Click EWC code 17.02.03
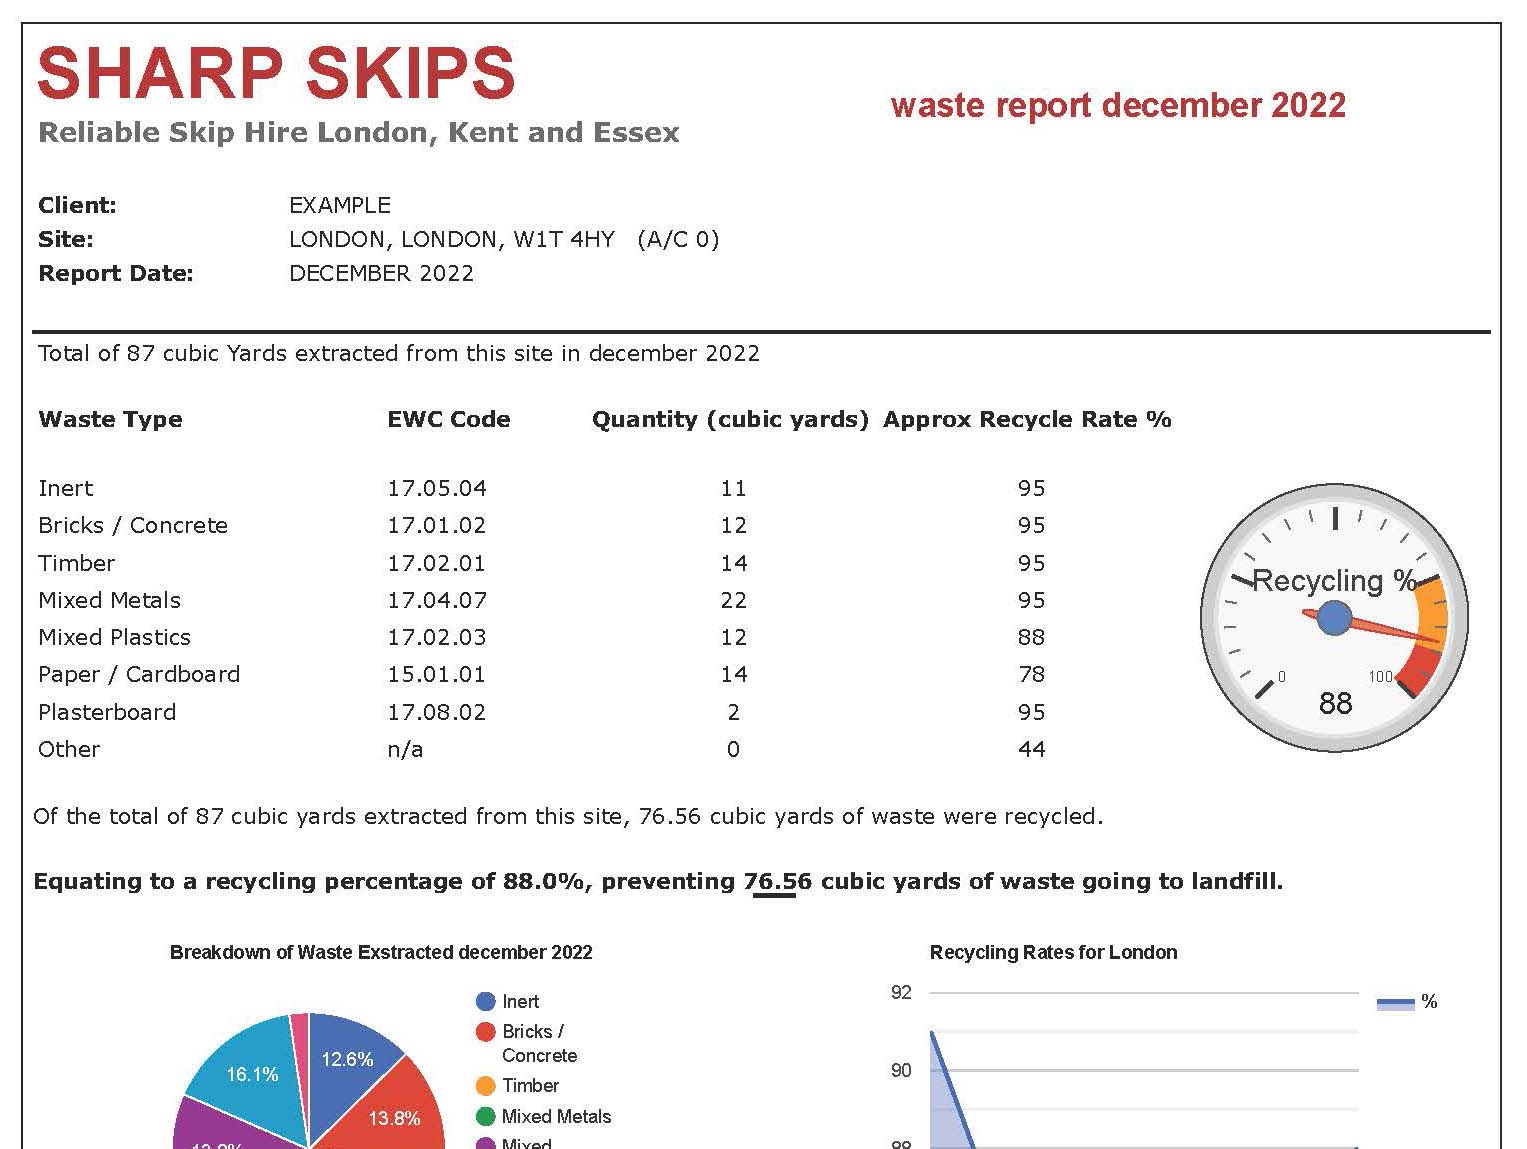1527x1149 pixels. (437, 637)
